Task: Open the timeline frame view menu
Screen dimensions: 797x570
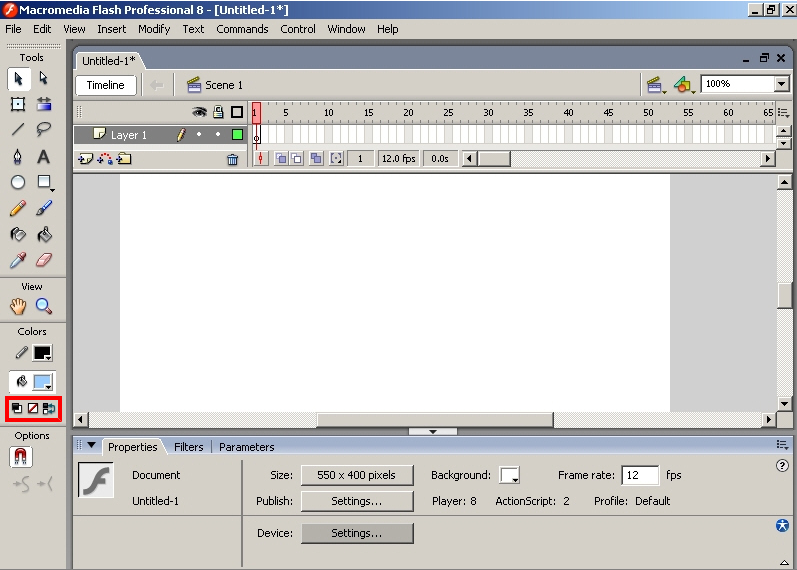Action: pos(783,112)
